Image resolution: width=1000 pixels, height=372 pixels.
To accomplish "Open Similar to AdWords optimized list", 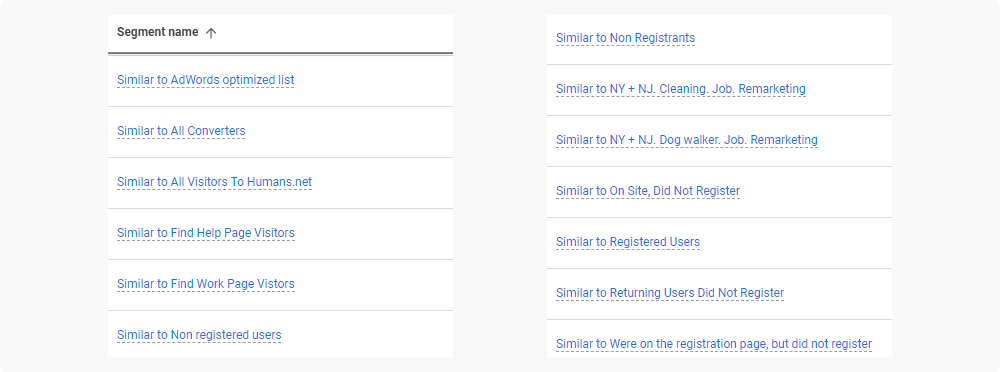I will click(x=205, y=80).
